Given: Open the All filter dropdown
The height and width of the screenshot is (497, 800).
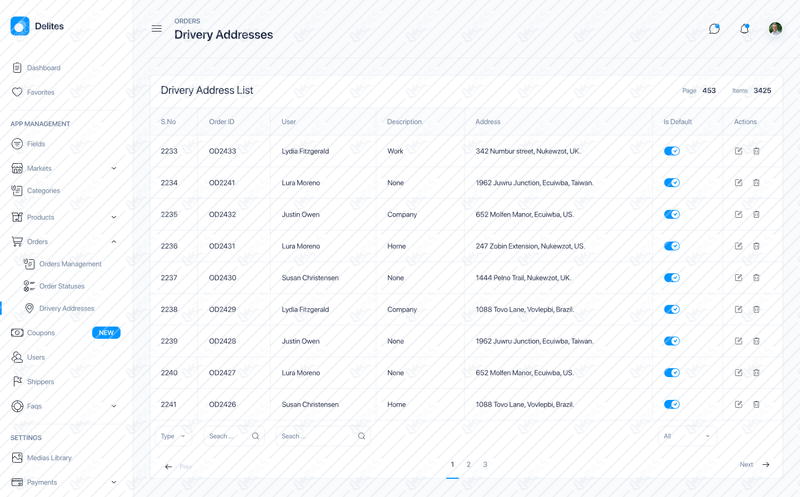Looking at the screenshot, I should pyautogui.click(x=687, y=436).
